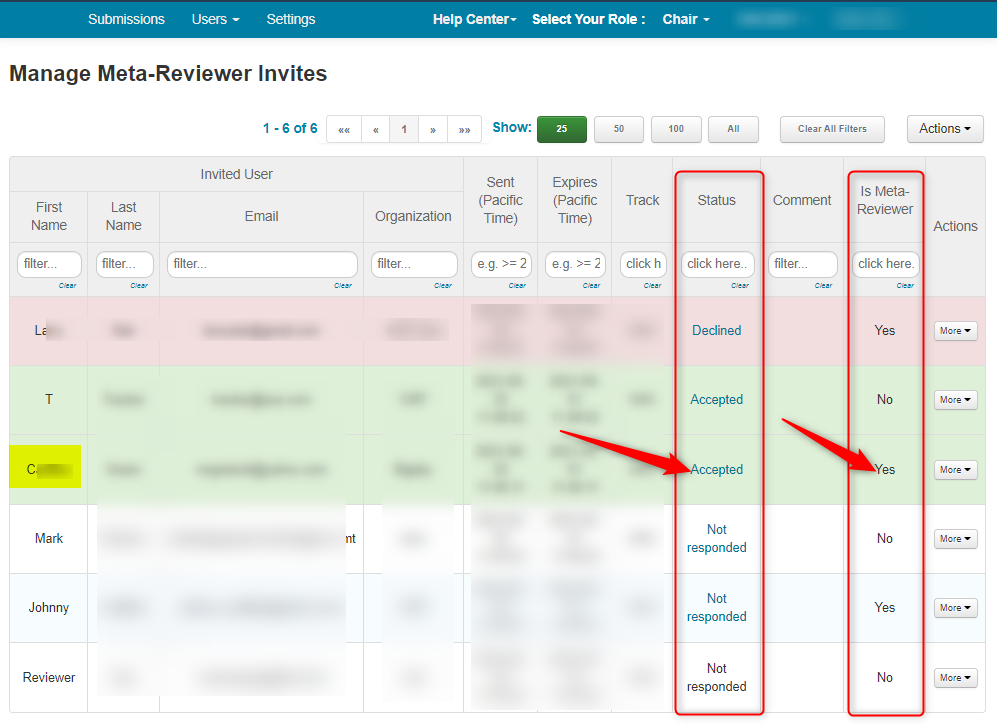
Task: Sort by the Status column header
Action: (x=717, y=200)
